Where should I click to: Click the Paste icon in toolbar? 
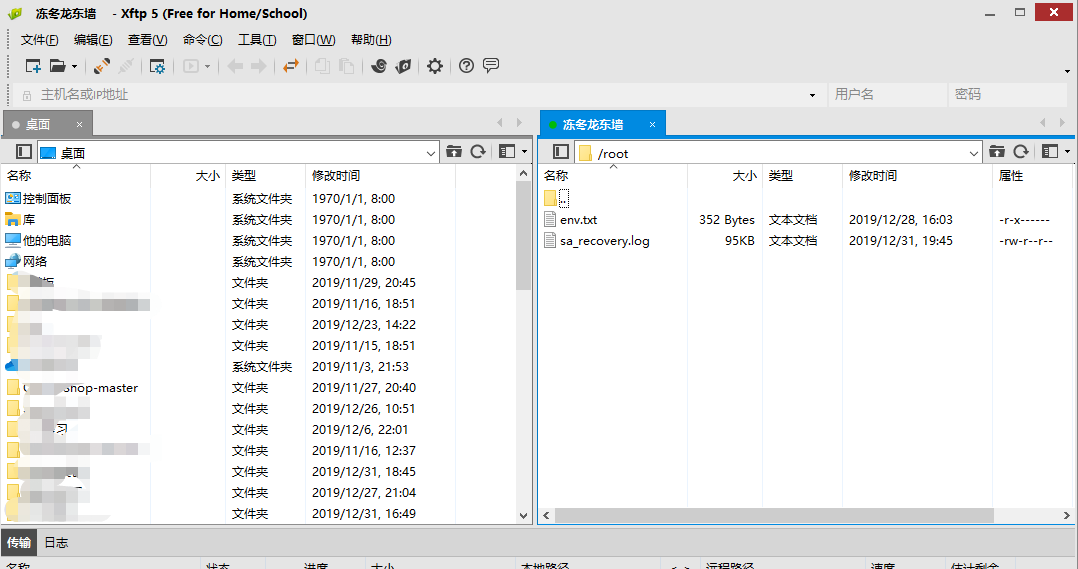[346, 66]
